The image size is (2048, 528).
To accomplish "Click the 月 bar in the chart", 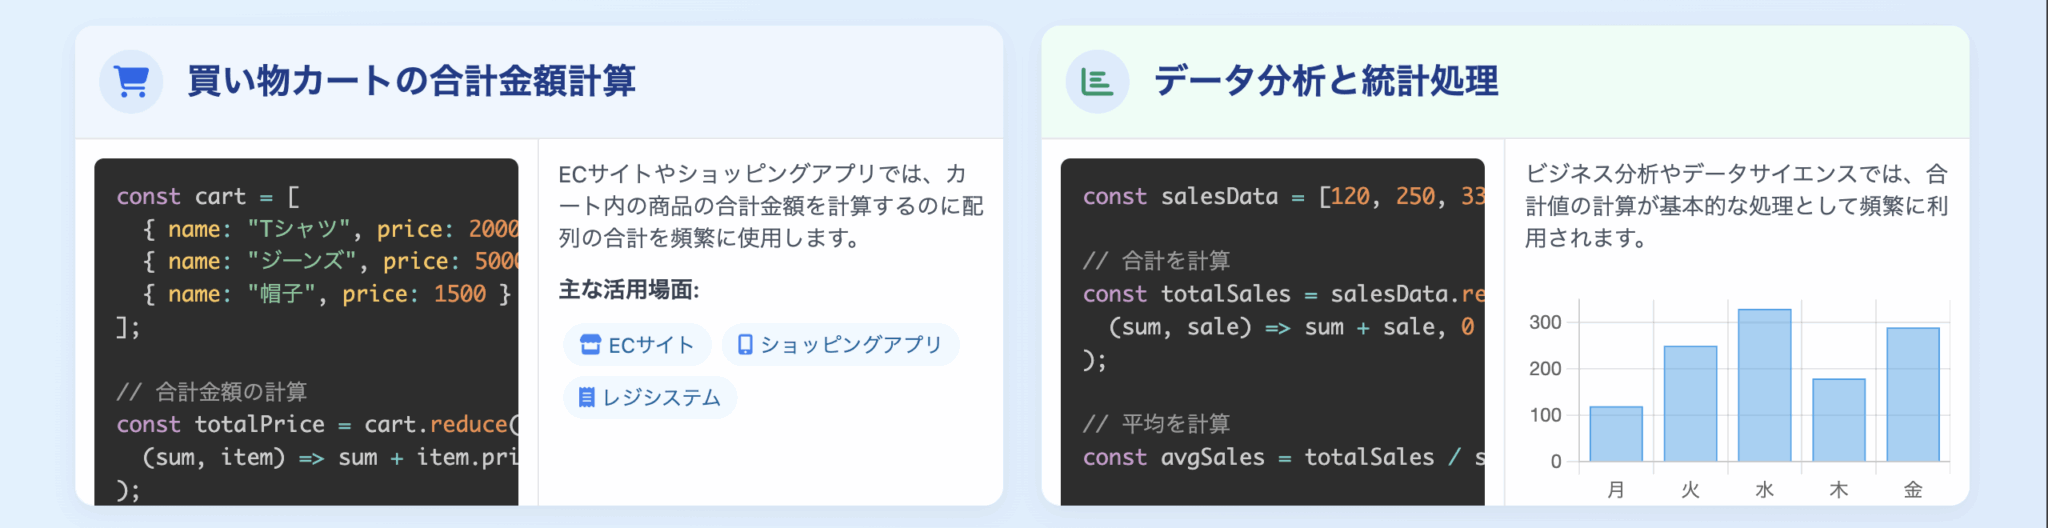I will (x=1616, y=434).
